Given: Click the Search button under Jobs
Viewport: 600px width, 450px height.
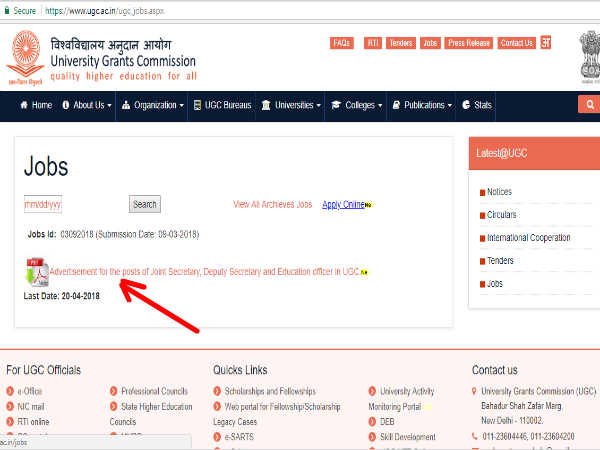Looking at the screenshot, I should pyautogui.click(x=145, y=204).
